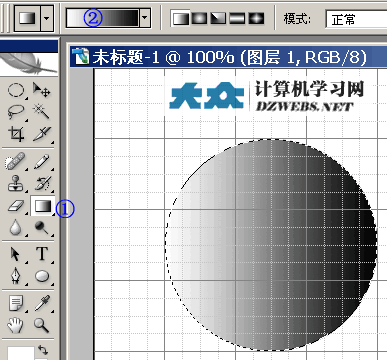Switch to radial gradient style
This screenshot has width=387, height=360.
click(199, 19)
